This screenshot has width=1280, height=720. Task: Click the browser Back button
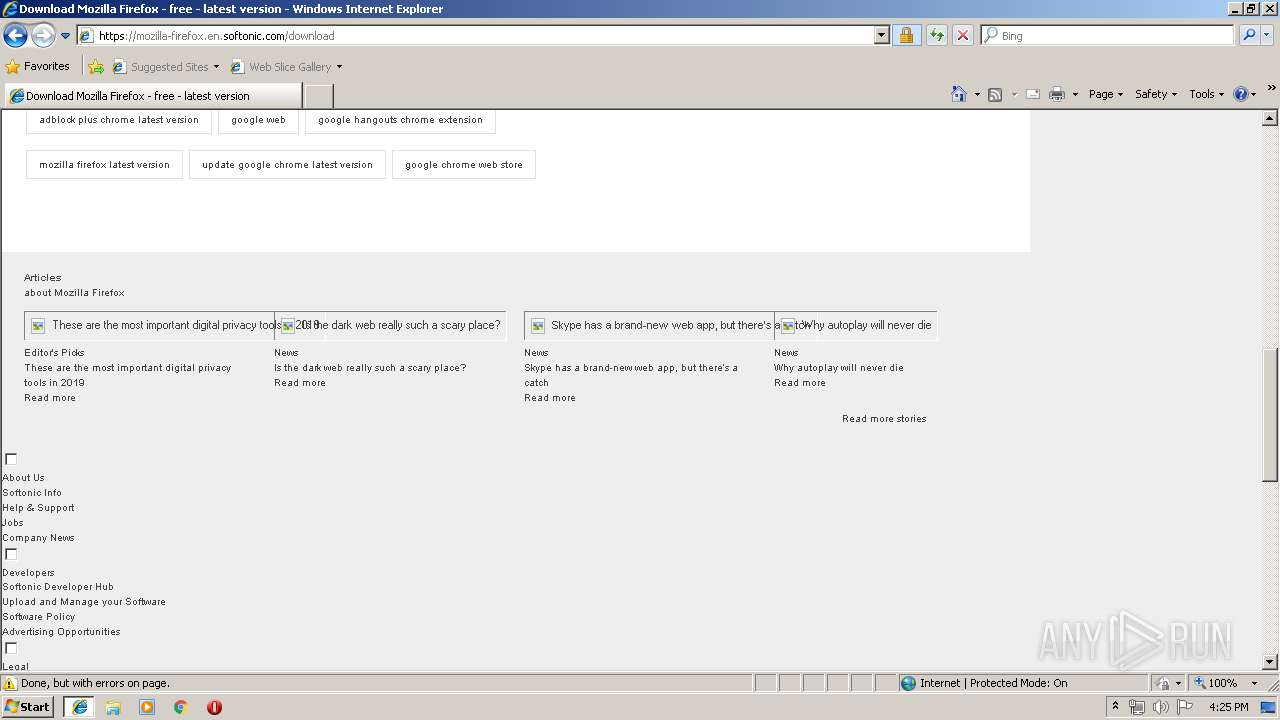point(15,36)
